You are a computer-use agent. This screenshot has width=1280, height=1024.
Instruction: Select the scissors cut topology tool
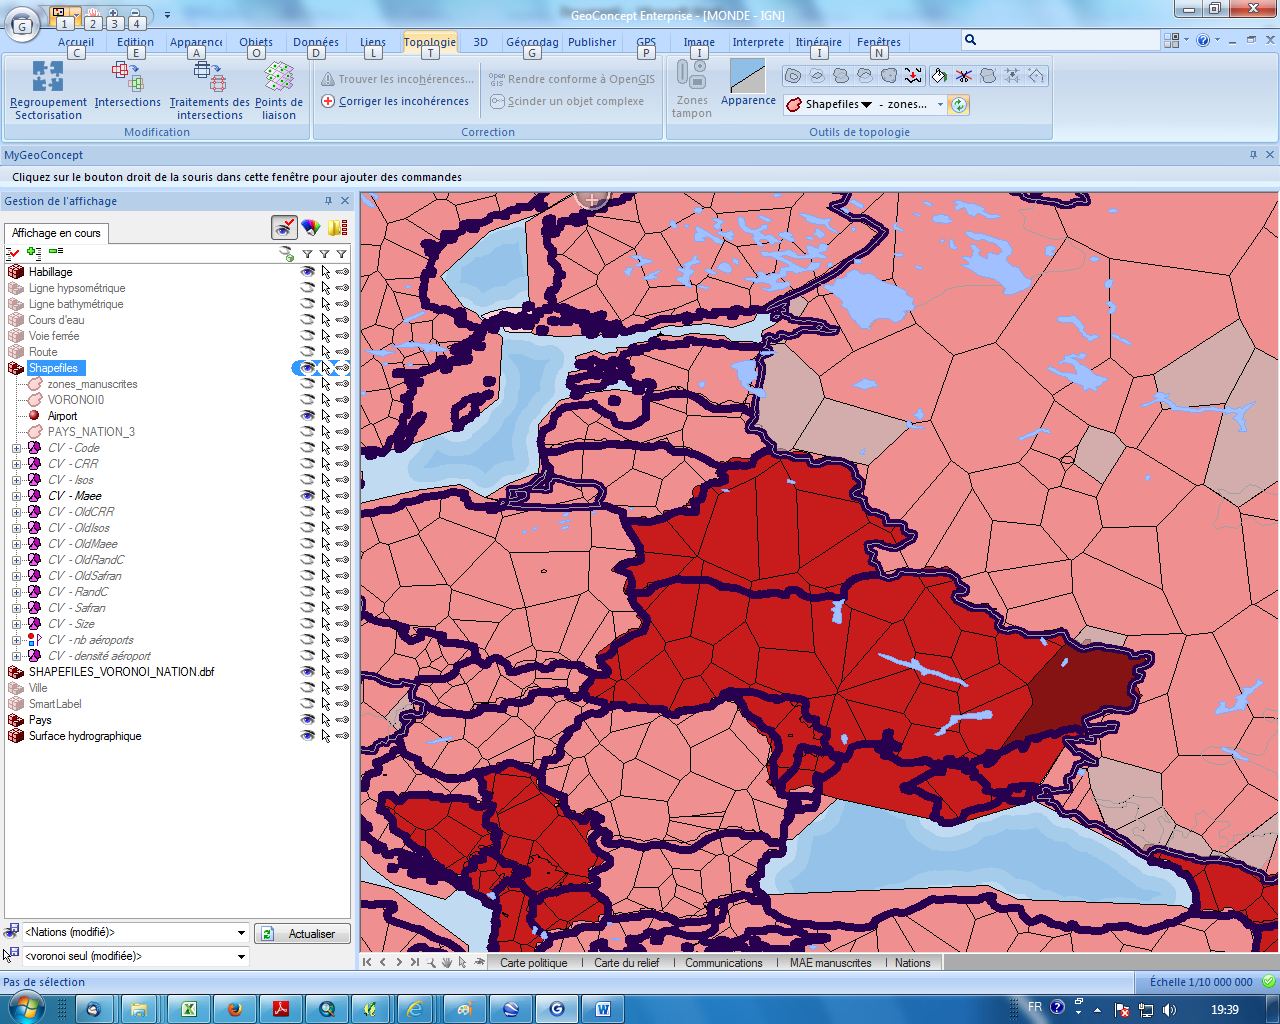coord(964,76)
